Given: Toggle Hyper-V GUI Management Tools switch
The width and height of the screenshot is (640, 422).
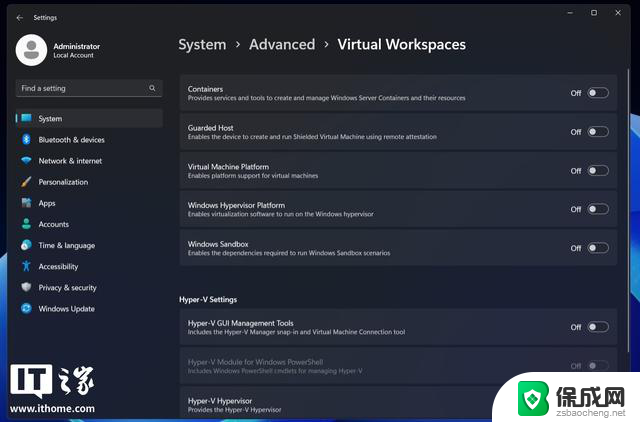Looking at the screenshot, I should pos(598,327).
